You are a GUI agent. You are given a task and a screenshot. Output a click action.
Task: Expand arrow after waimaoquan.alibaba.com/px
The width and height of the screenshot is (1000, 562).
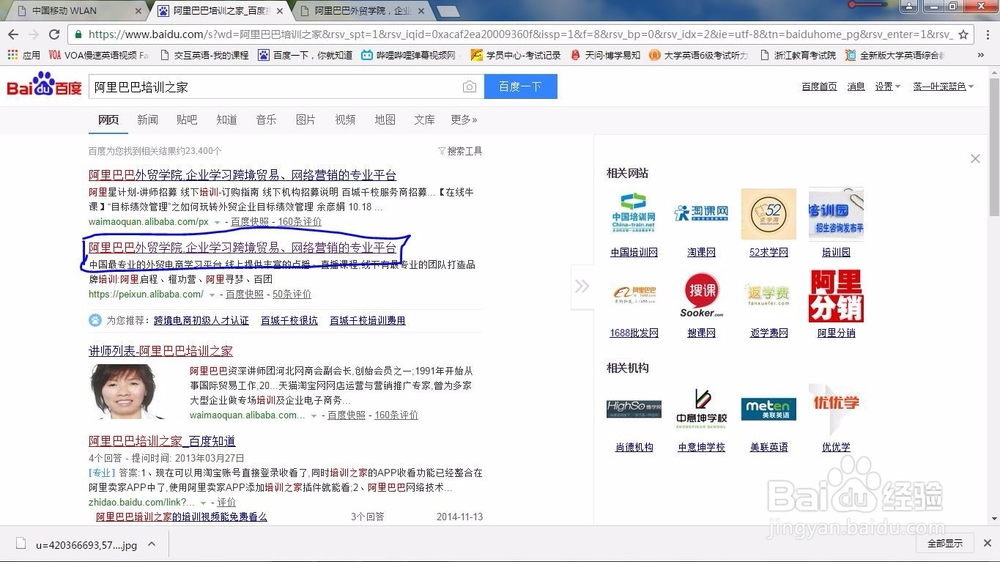click(217, 222)
